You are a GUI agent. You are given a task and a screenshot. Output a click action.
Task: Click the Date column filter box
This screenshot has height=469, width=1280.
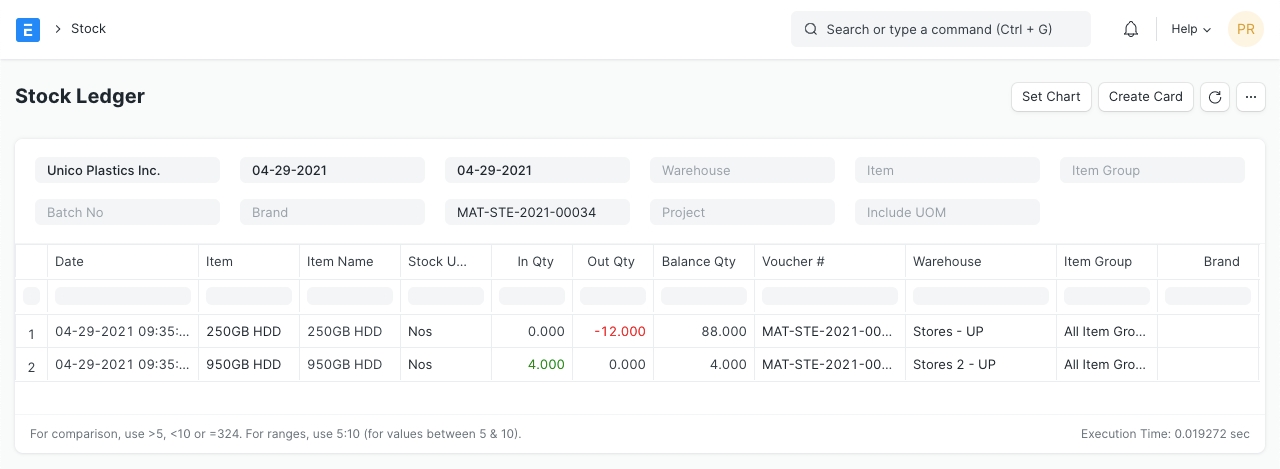click(122, 296)
